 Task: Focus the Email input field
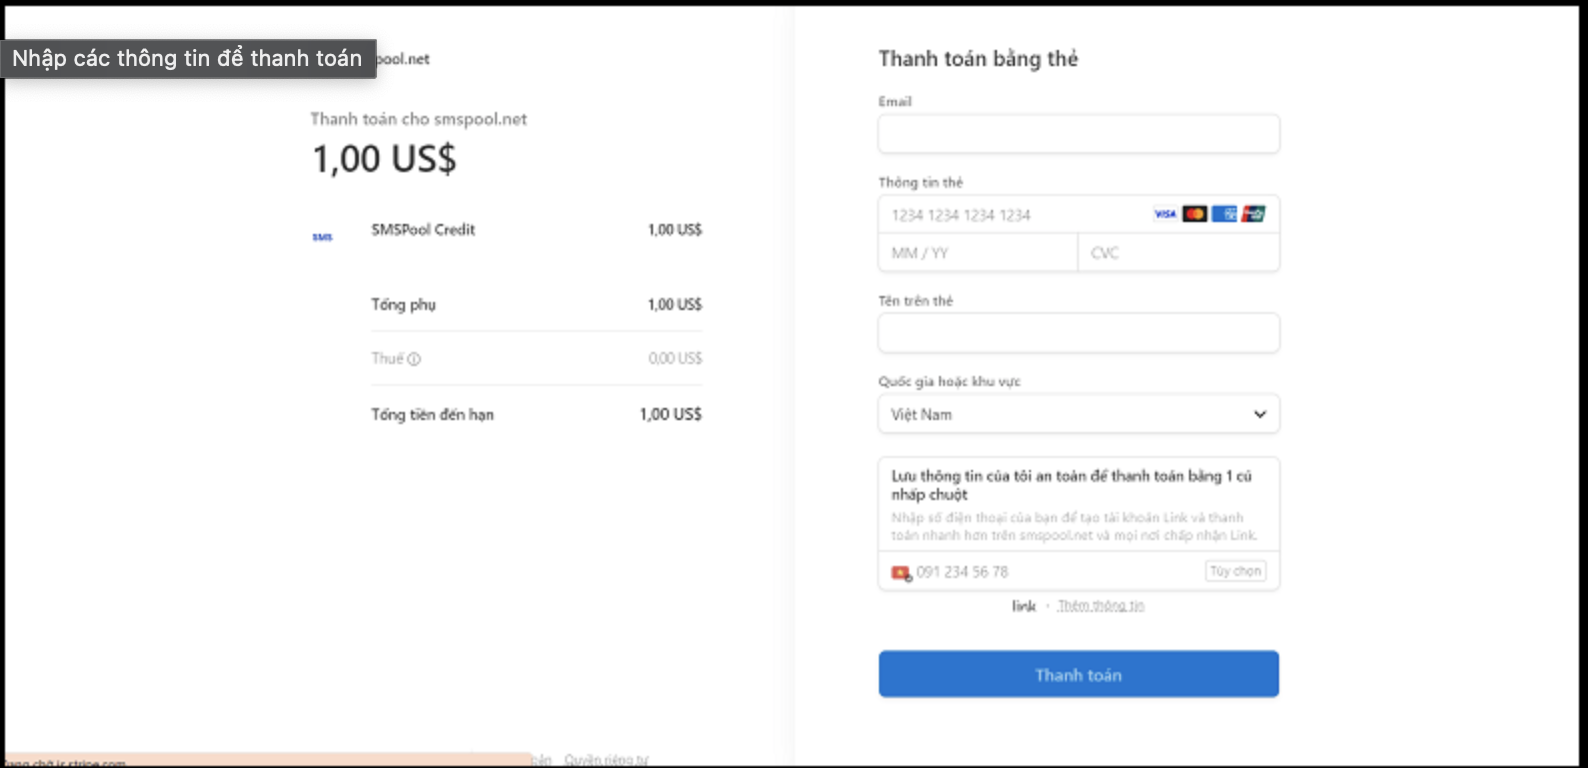point(1078,134)
